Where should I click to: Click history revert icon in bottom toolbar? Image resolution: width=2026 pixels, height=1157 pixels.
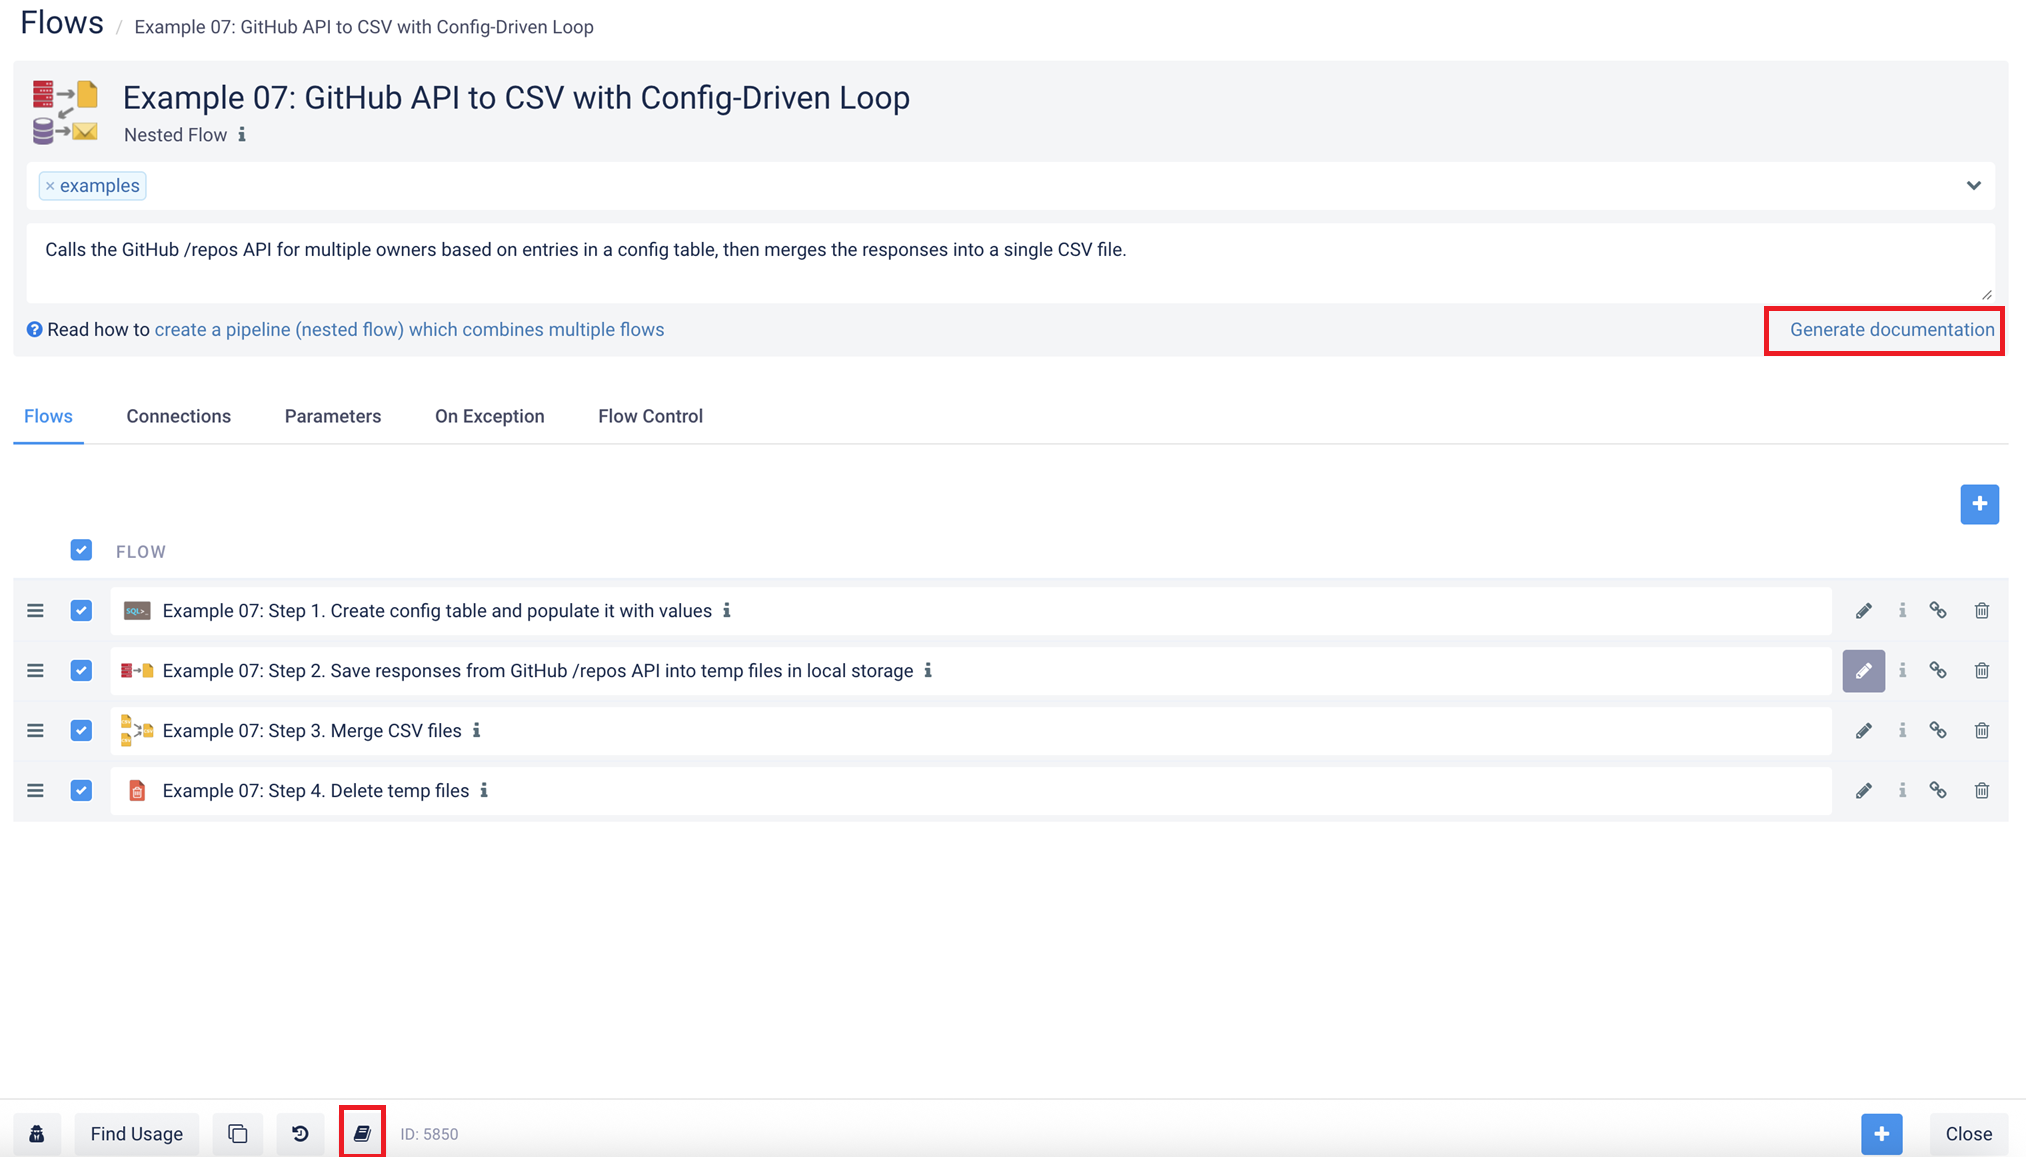point(300,1133)
